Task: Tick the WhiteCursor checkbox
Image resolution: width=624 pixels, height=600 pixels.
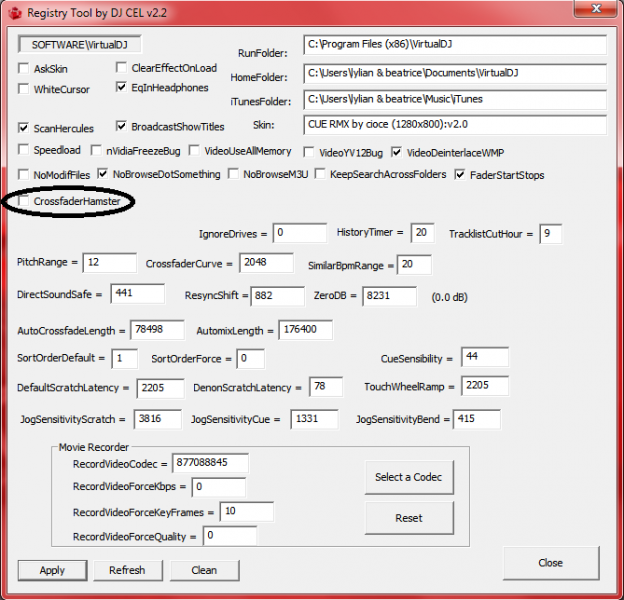Action: pyautogui.click(x=24, y=89)
